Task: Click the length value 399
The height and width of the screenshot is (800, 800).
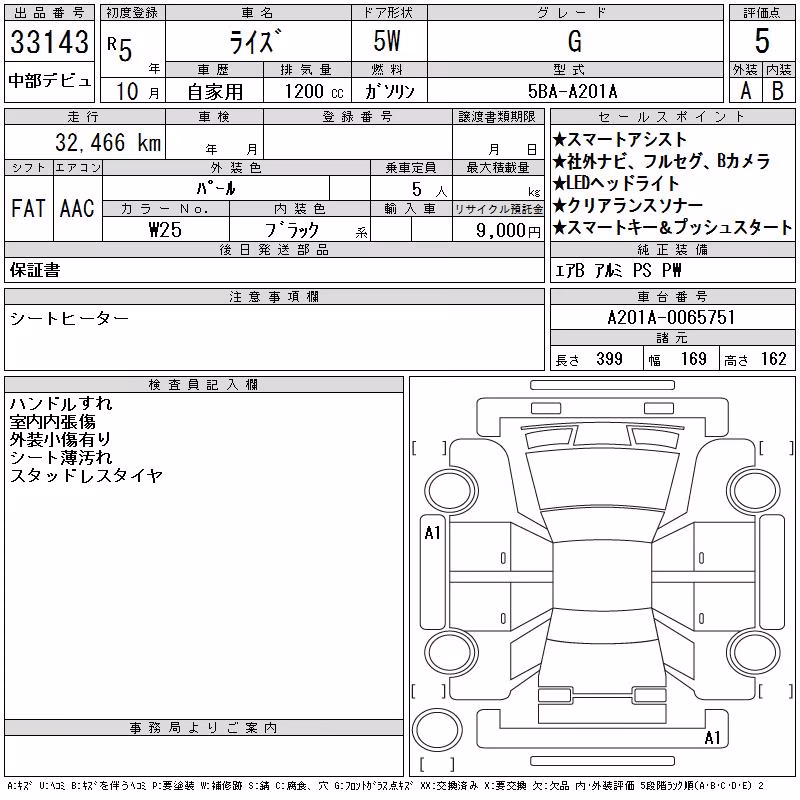Action: 609,359
